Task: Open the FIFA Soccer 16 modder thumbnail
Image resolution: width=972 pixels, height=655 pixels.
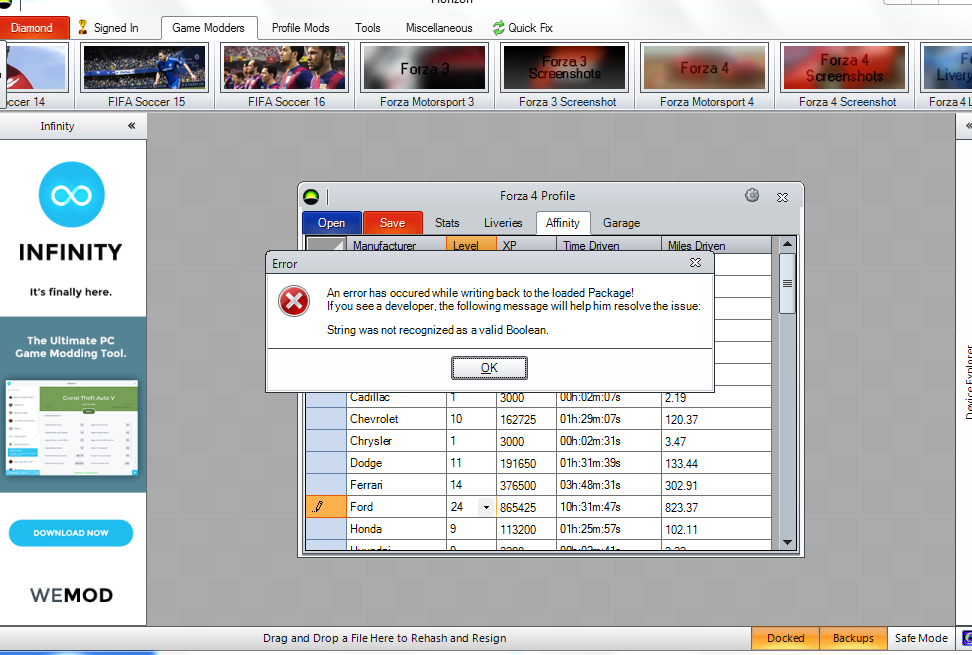Action: 285,68
